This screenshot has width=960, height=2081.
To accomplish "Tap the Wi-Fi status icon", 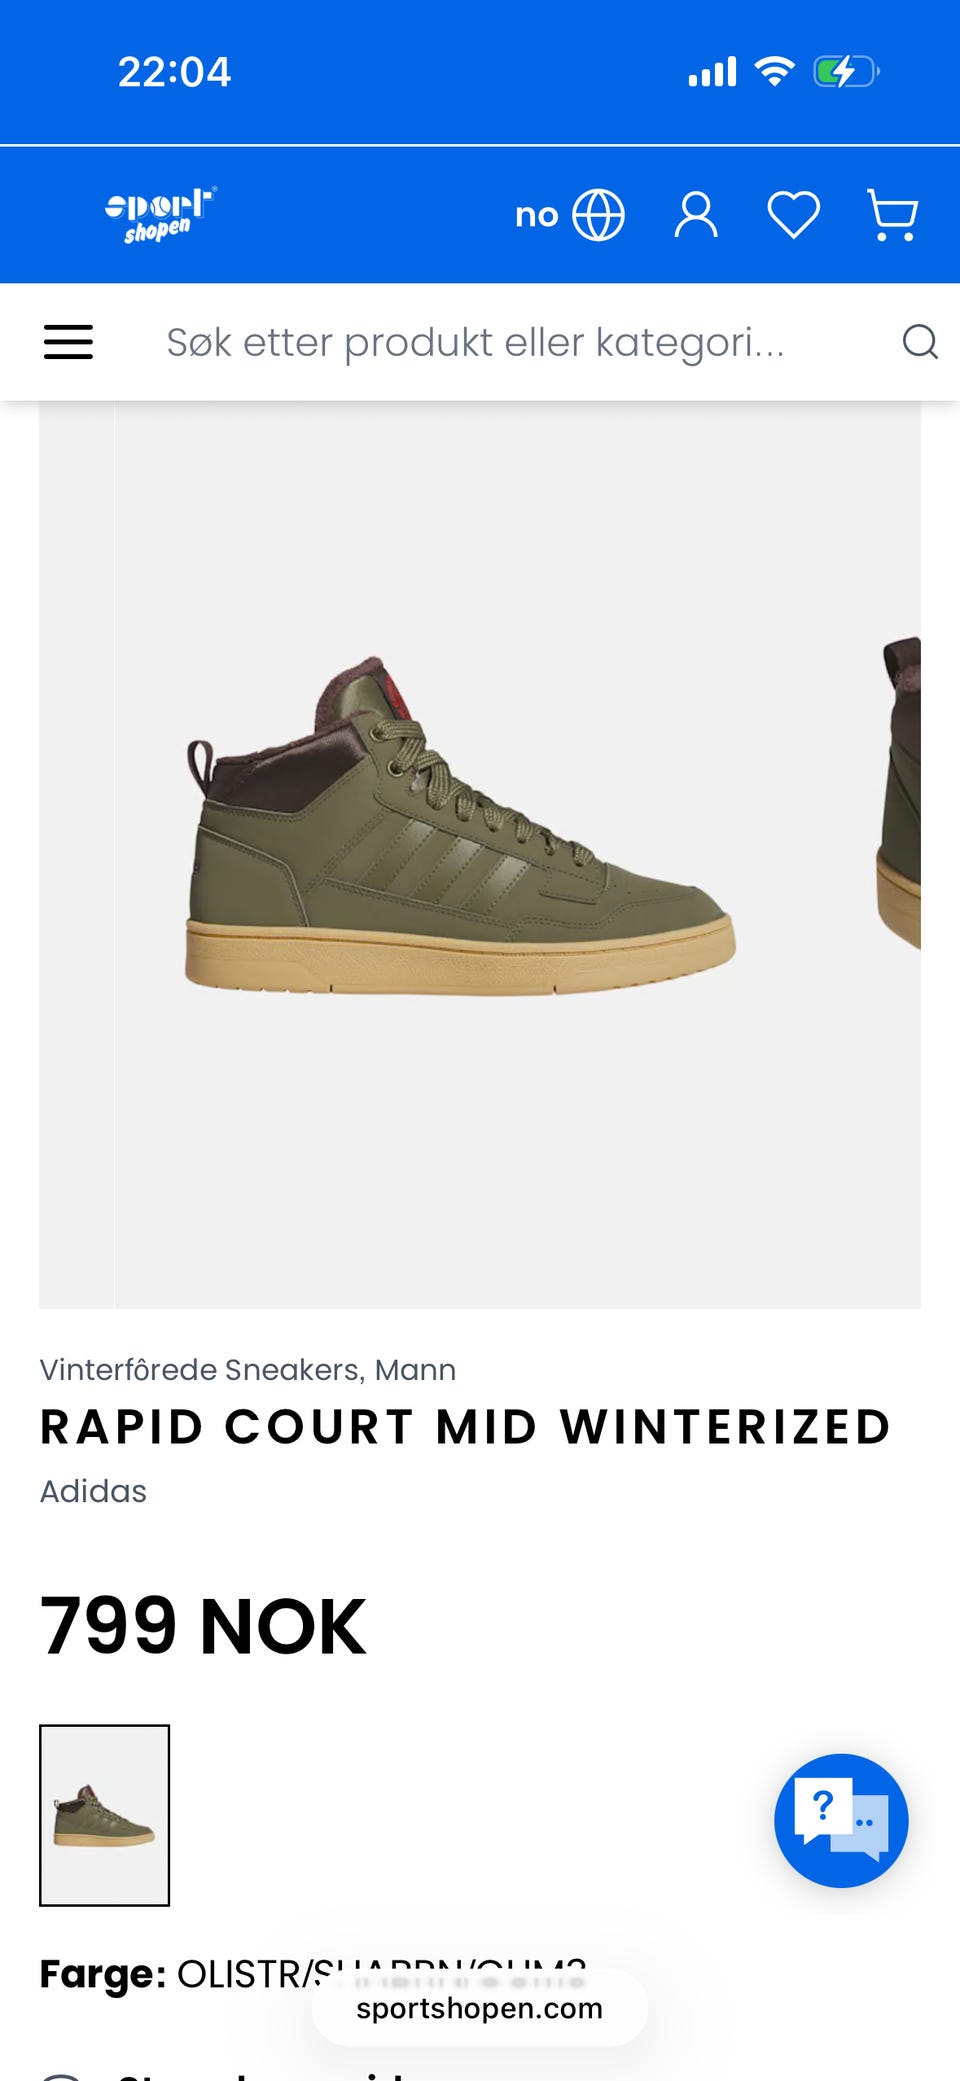I will pyautogui.click(x=774, y=72).
